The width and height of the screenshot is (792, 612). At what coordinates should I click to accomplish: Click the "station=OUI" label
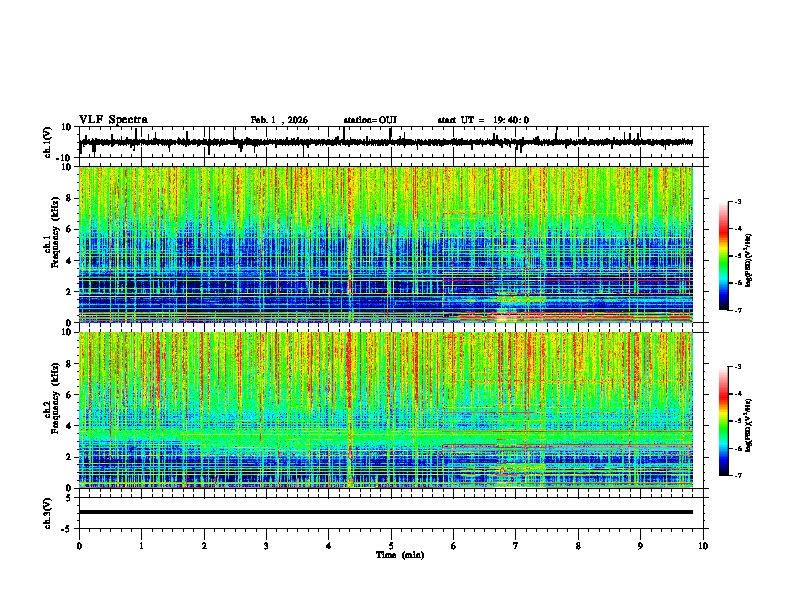370,120
